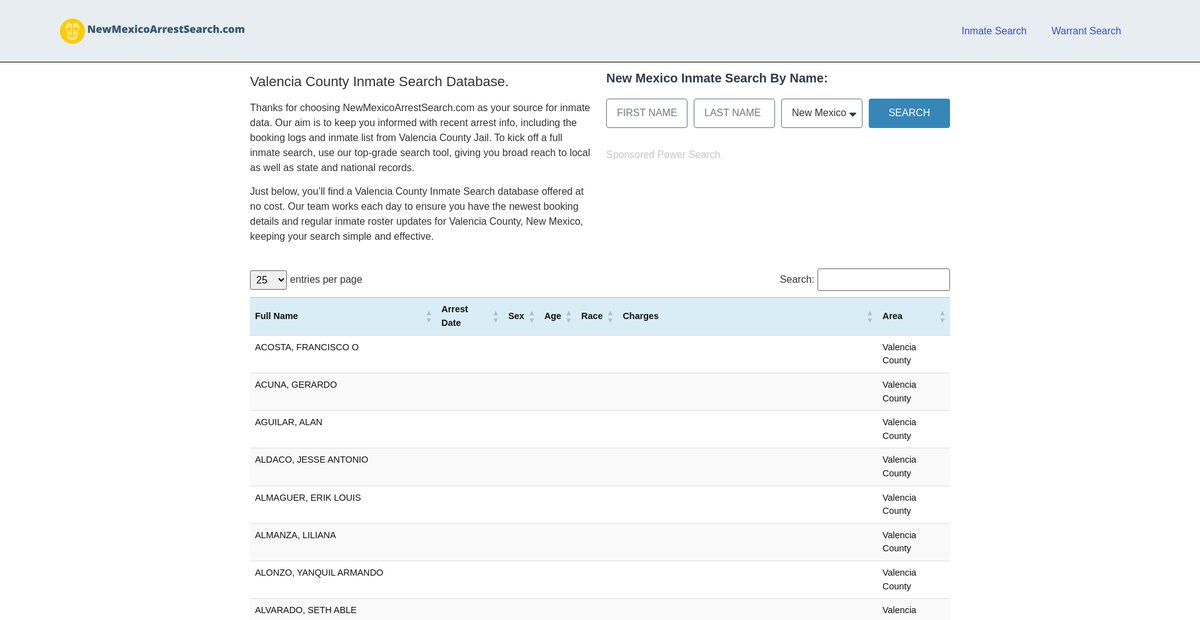Screen dimensions: 1200x620
Task: Sort by Sex column arrows
Action: click(531, 316)
